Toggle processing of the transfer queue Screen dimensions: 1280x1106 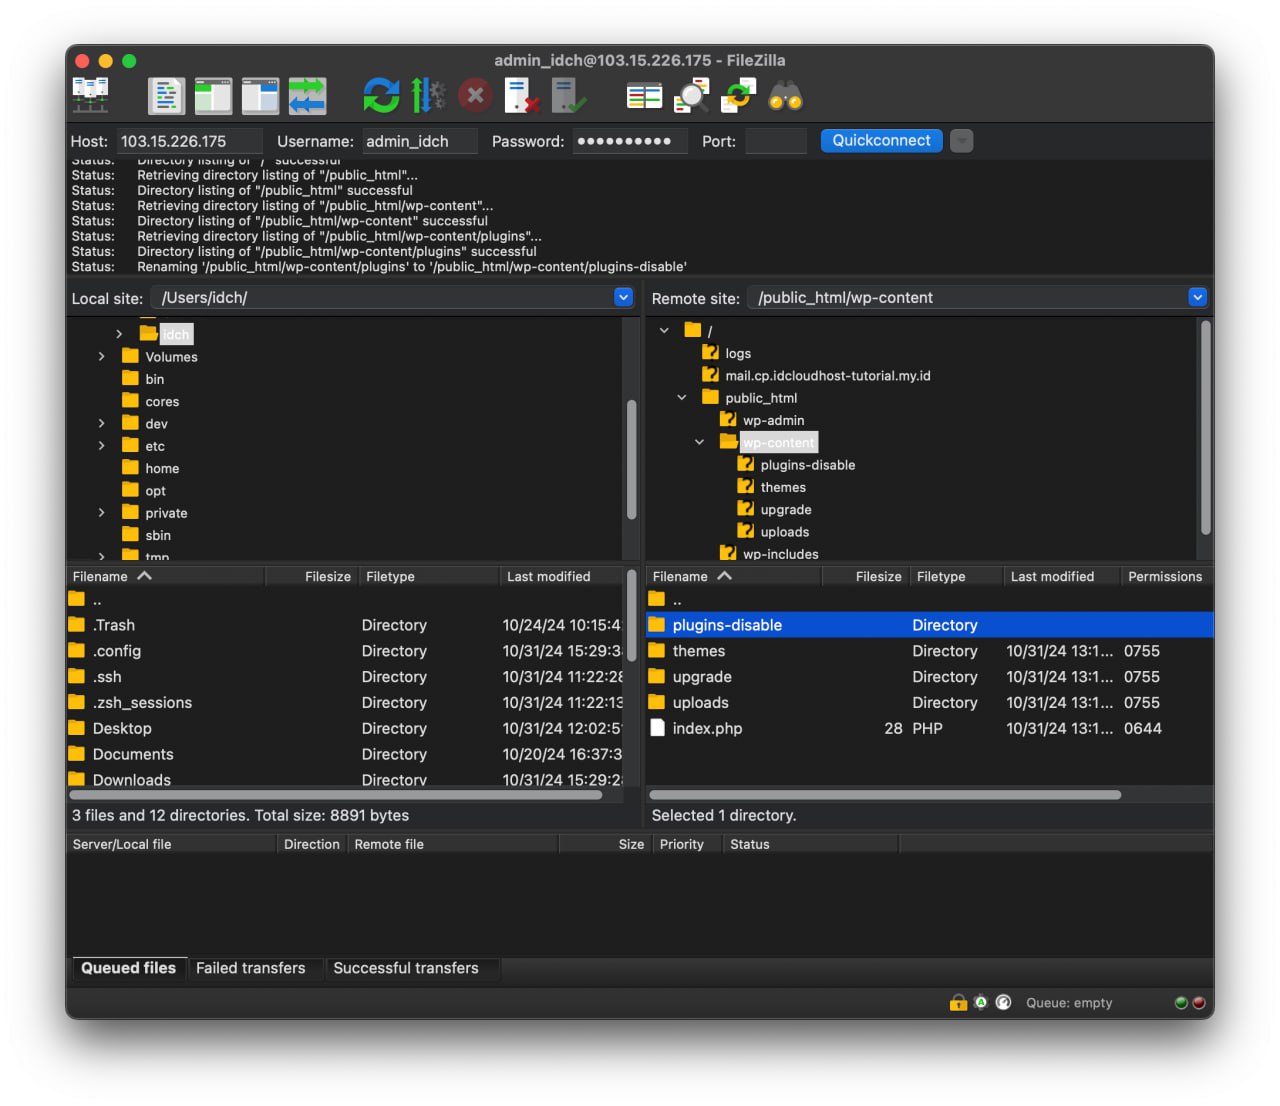click(x=428, y=96)
